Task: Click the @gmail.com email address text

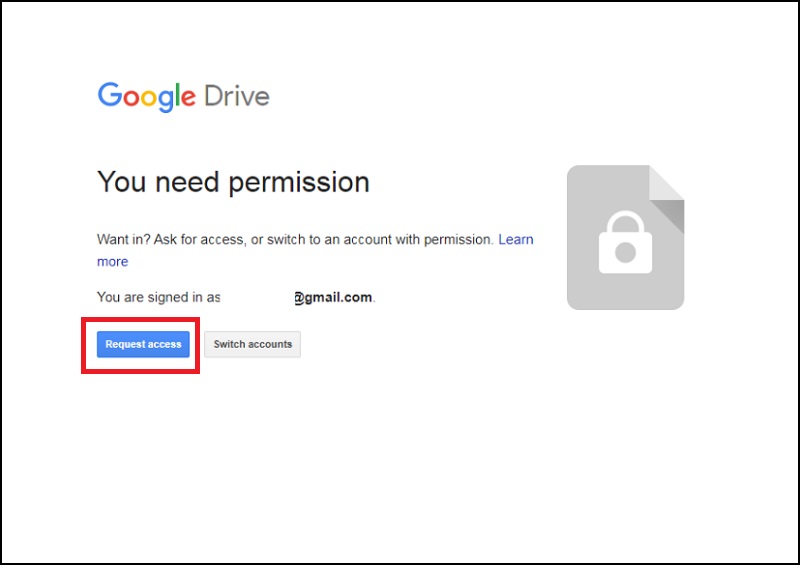Action: tap(333, 297)
